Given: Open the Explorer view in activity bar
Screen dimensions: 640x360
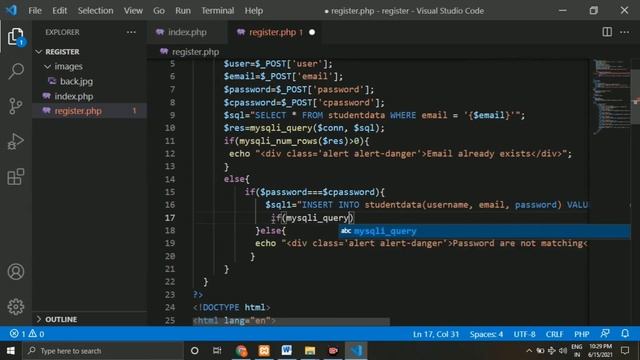Looking at the screenshot, I should click(x=16, y=37).
